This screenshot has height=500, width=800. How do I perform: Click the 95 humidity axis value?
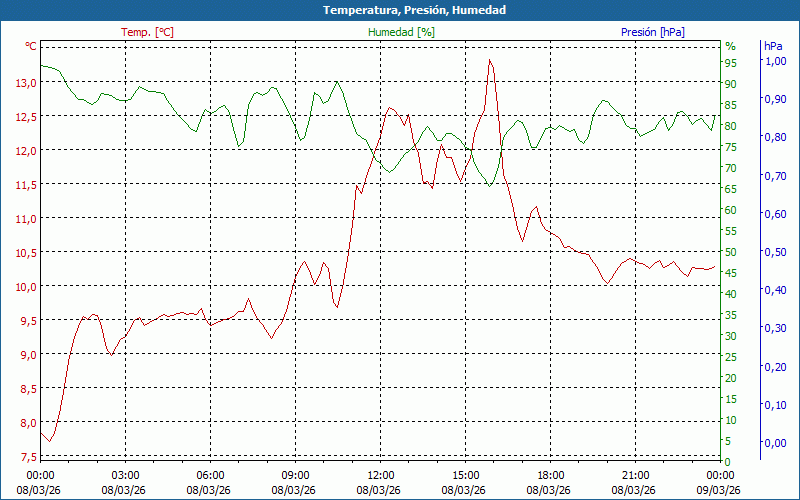[730, 63]
